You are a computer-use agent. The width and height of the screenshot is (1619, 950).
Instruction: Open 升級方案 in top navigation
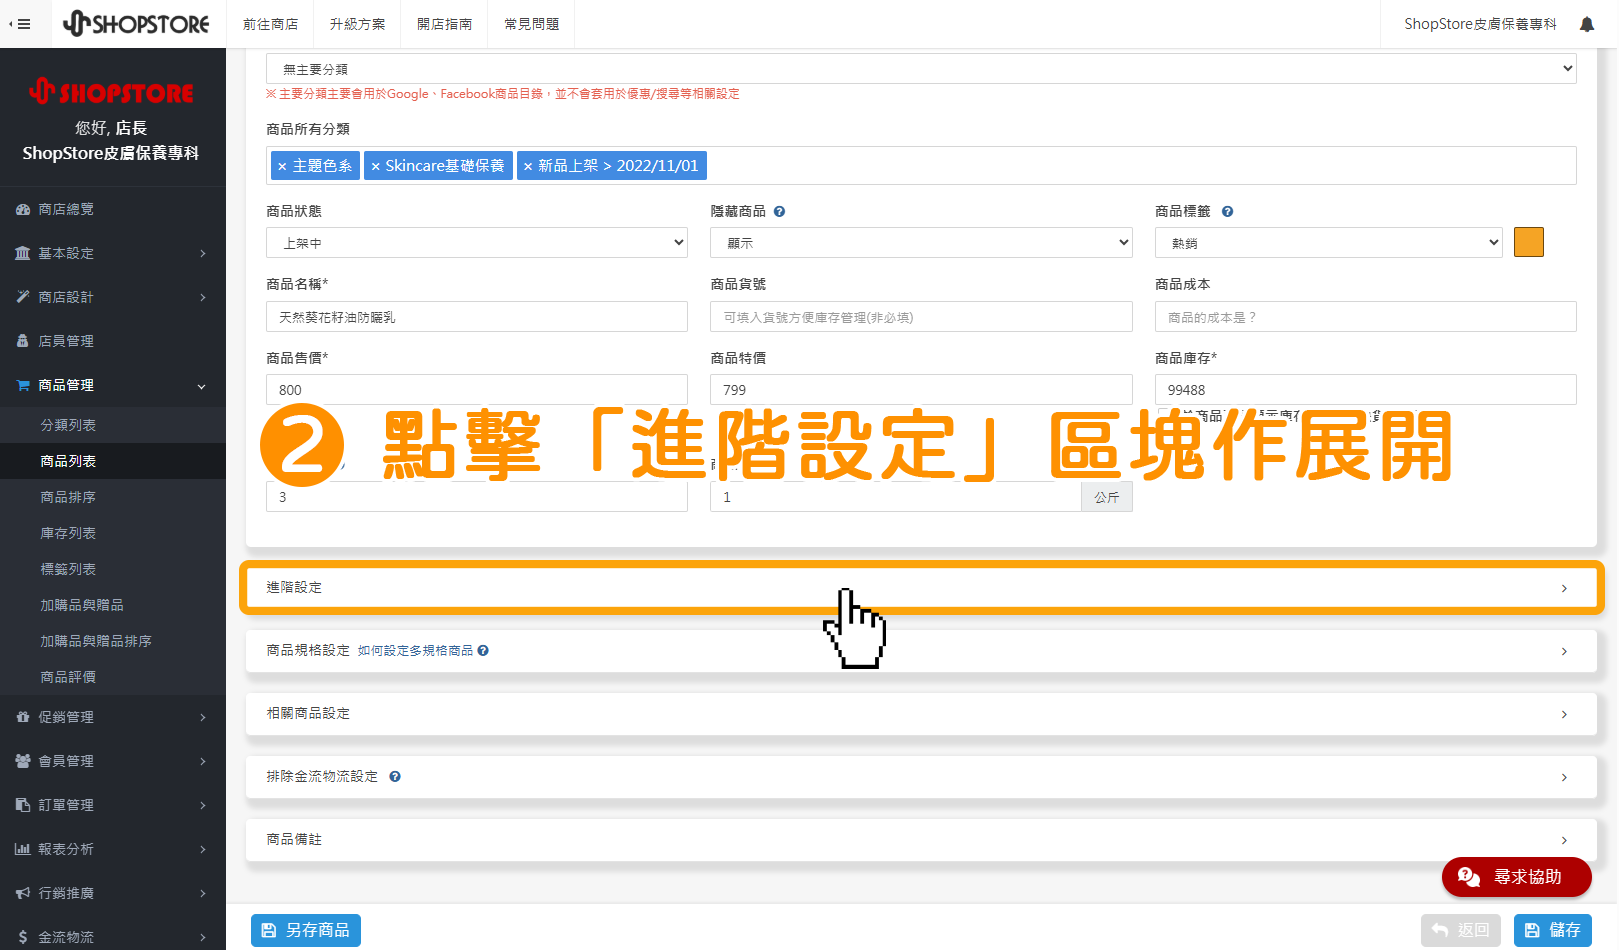tap(357, 24)
